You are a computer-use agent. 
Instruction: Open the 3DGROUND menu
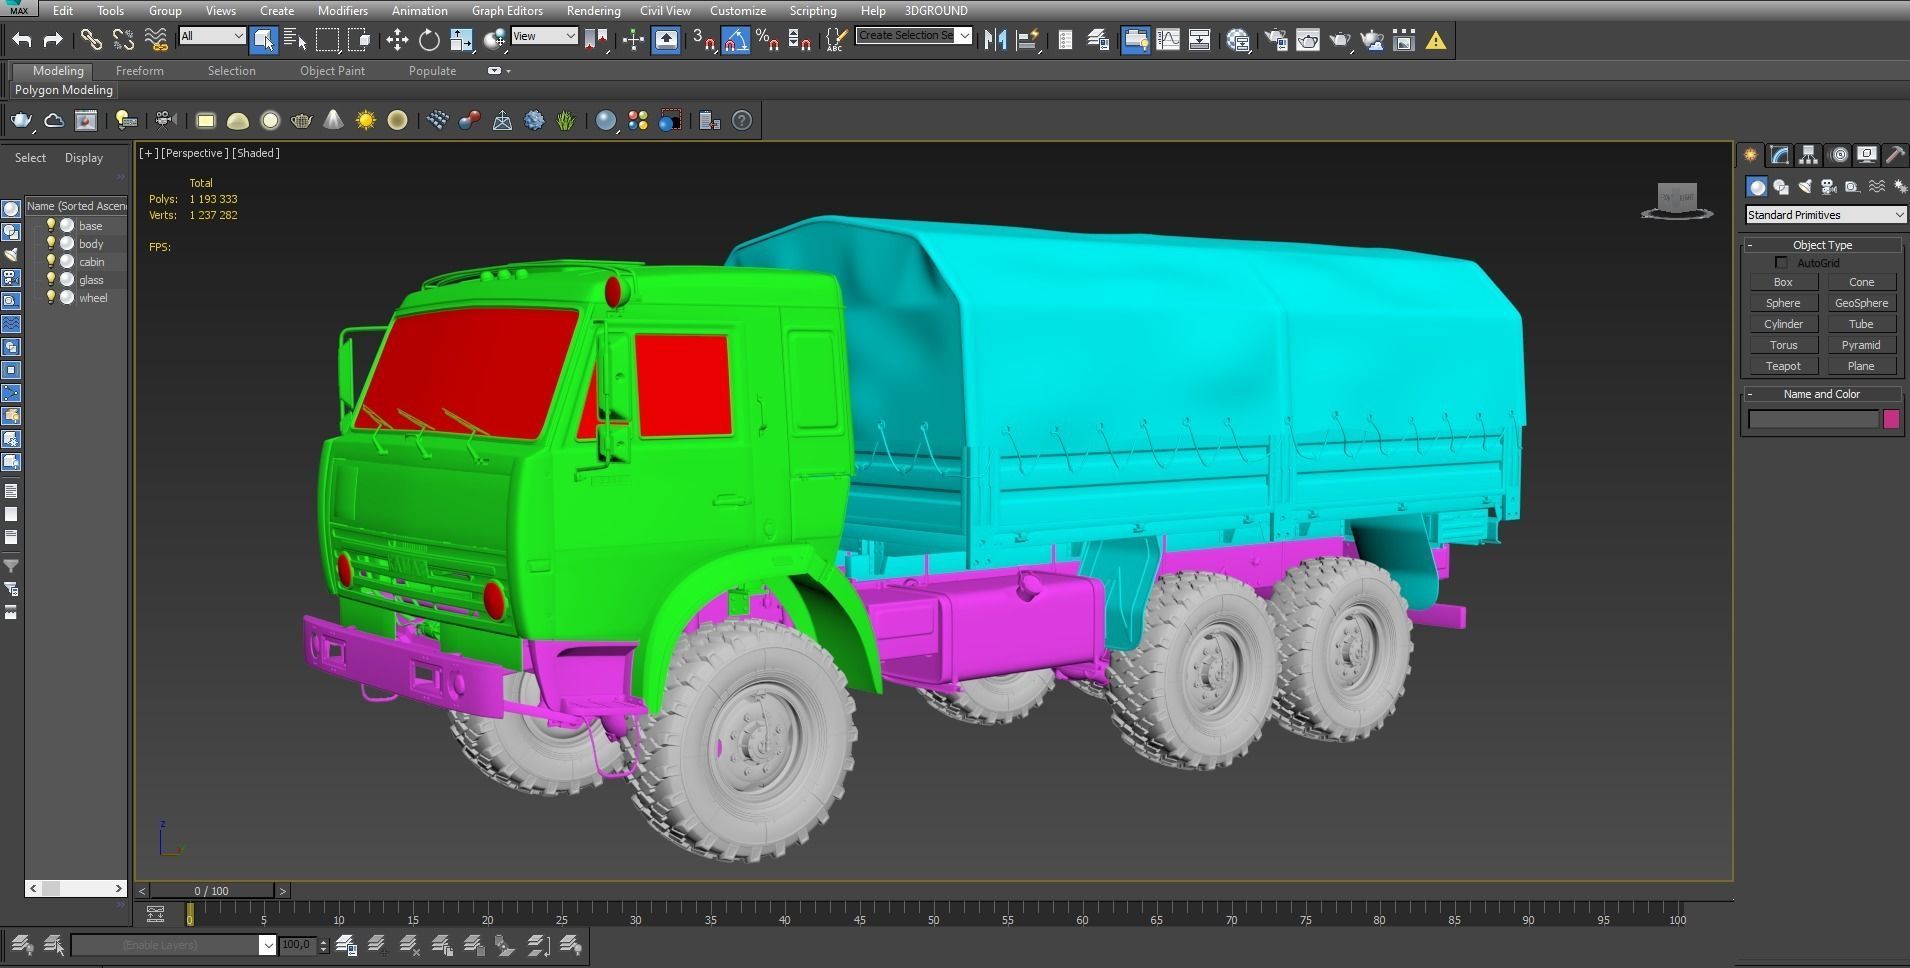click(x=936, y=11)
